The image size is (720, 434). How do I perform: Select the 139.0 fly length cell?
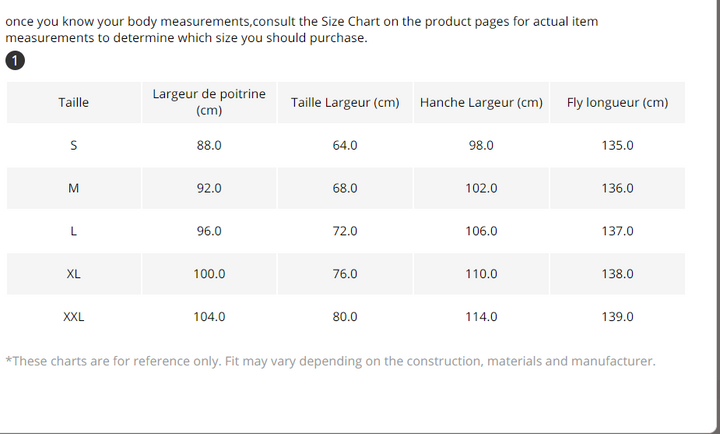(617, 317)
